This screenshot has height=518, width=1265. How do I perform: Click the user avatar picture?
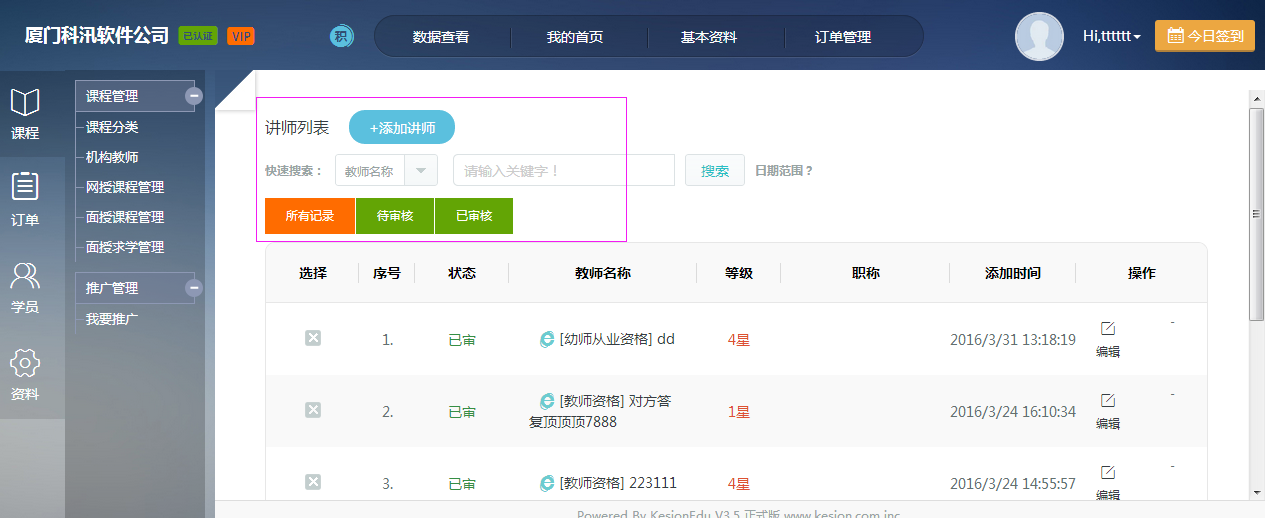coord(1039,37)
